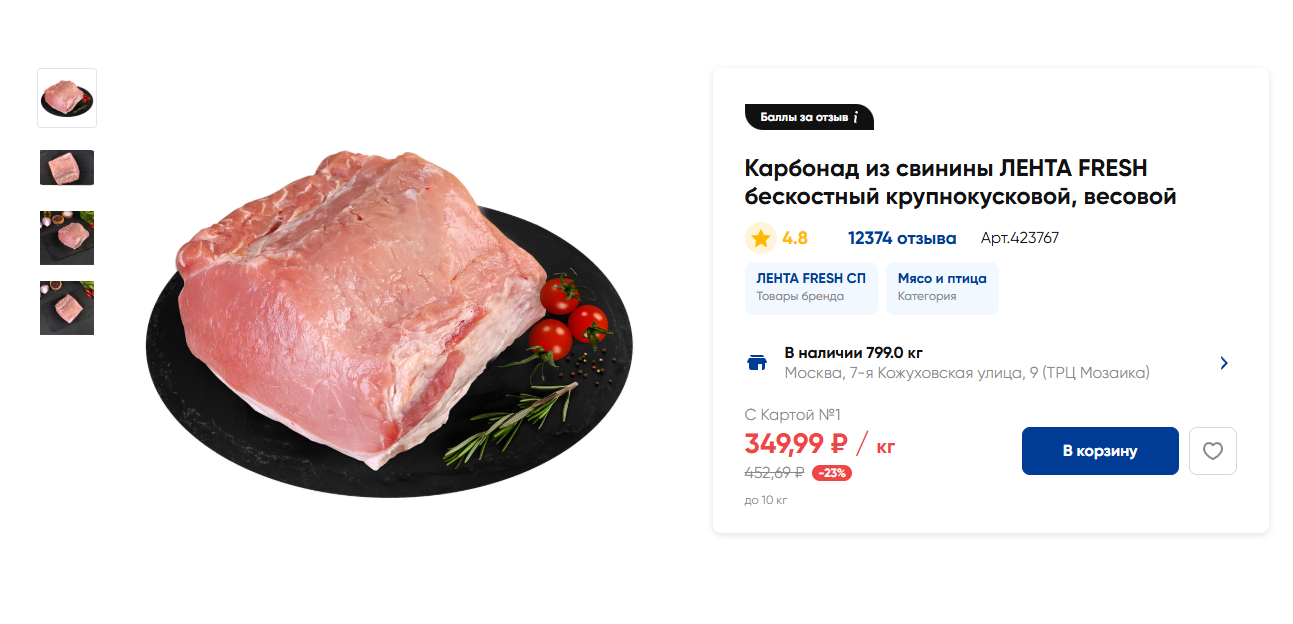The height and width of the screenshot is (624, 1293).
Task: Select the second product thumbnail
Action: 67,168
